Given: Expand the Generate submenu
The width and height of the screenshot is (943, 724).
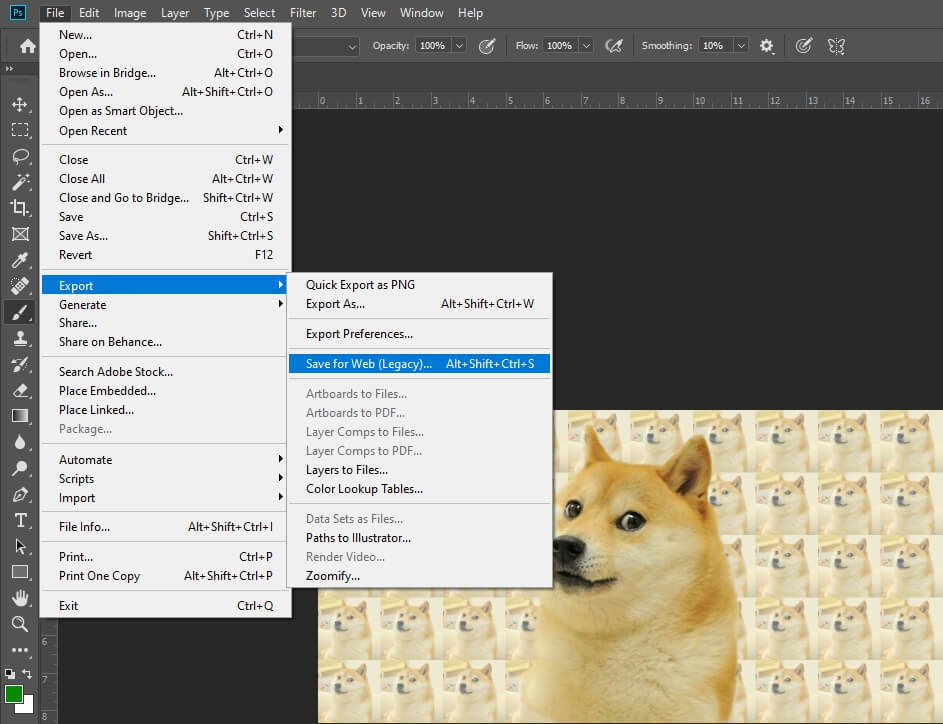Looking at the screenshot, I should pyautogui.click(x=164, y=304).
